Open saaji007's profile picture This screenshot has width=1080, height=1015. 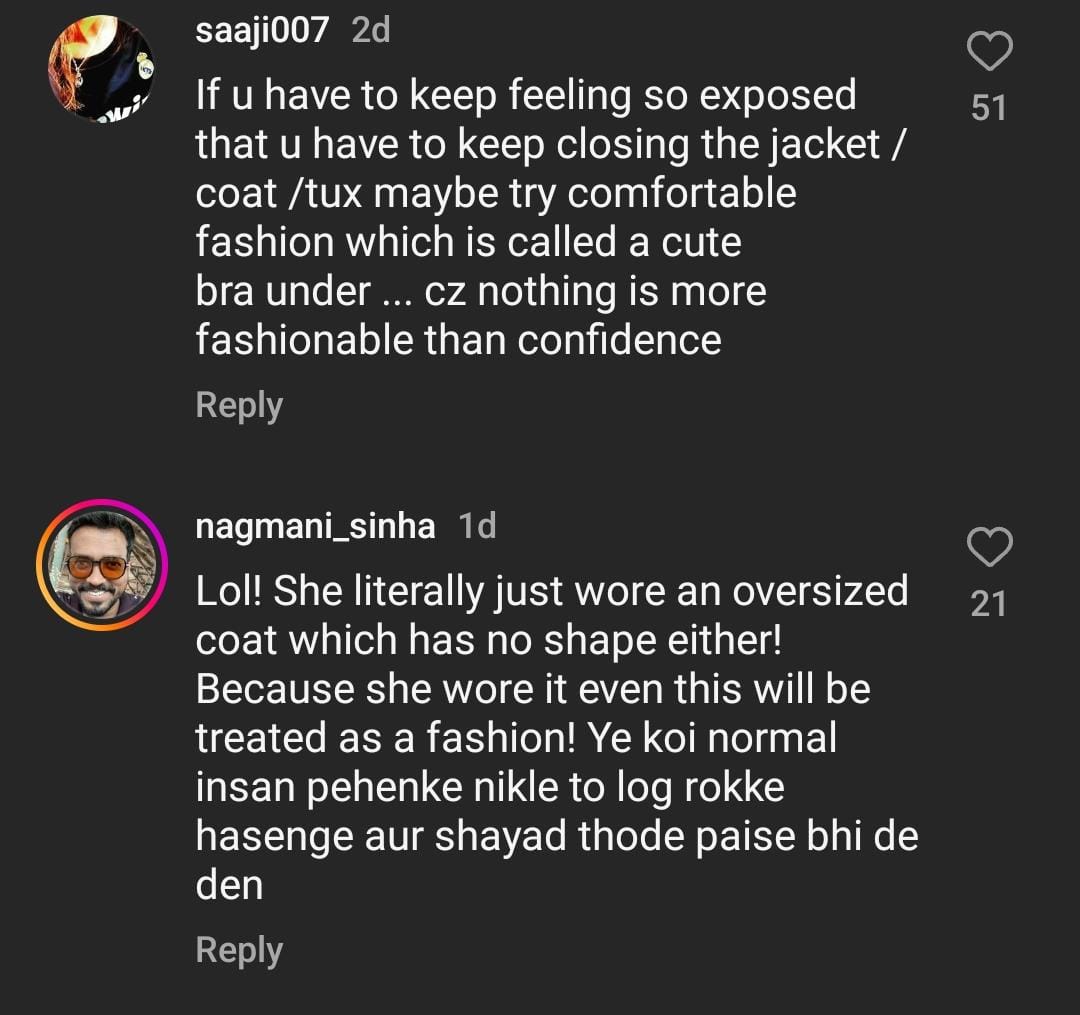101,70
